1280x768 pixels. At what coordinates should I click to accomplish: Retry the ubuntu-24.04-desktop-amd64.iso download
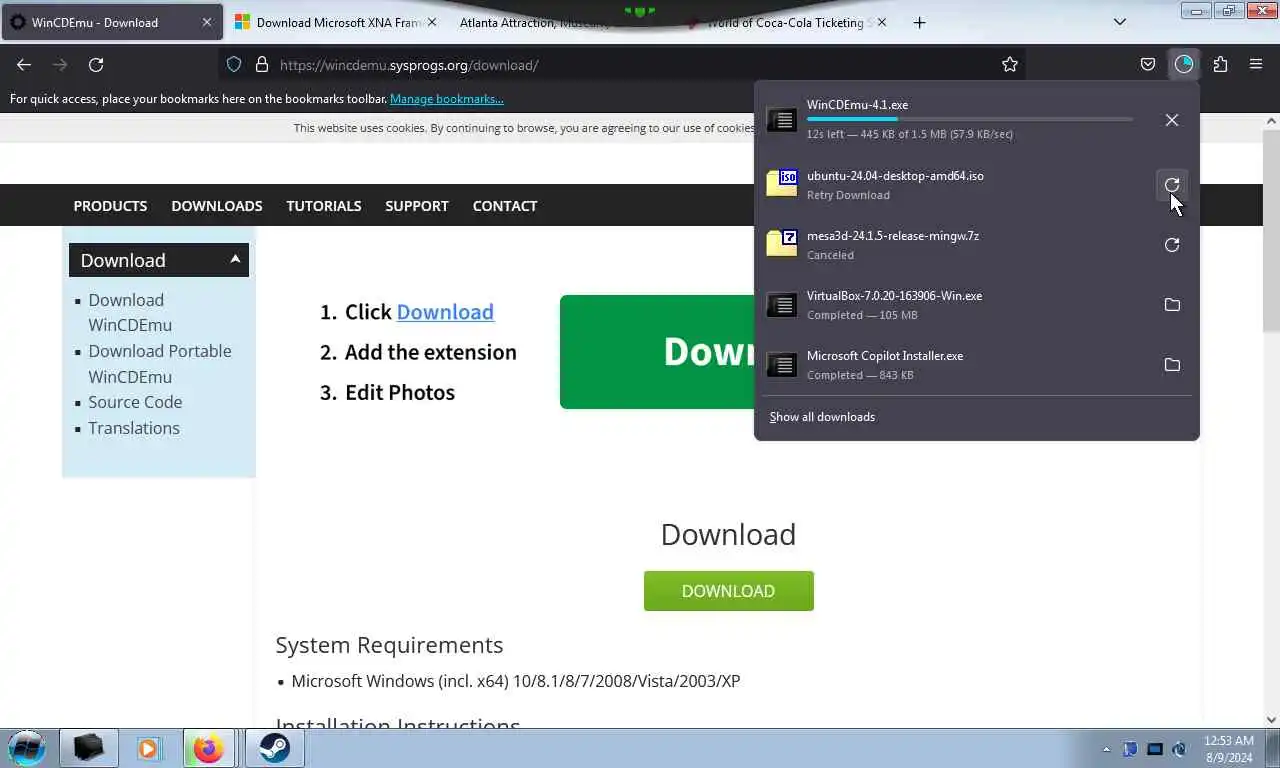click(1172, 185)
